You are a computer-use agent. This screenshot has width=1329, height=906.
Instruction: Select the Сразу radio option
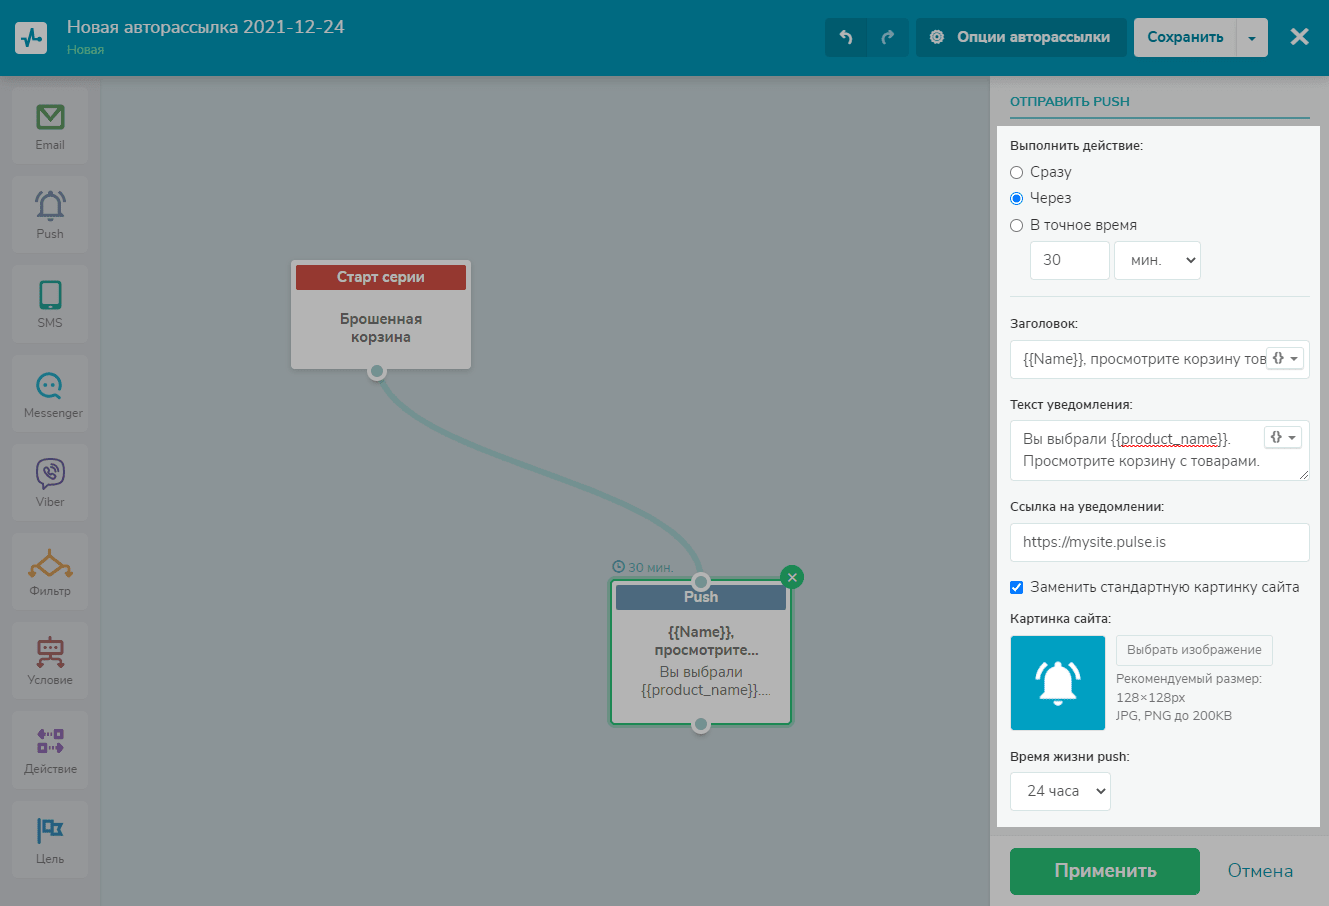(1017, 172)
